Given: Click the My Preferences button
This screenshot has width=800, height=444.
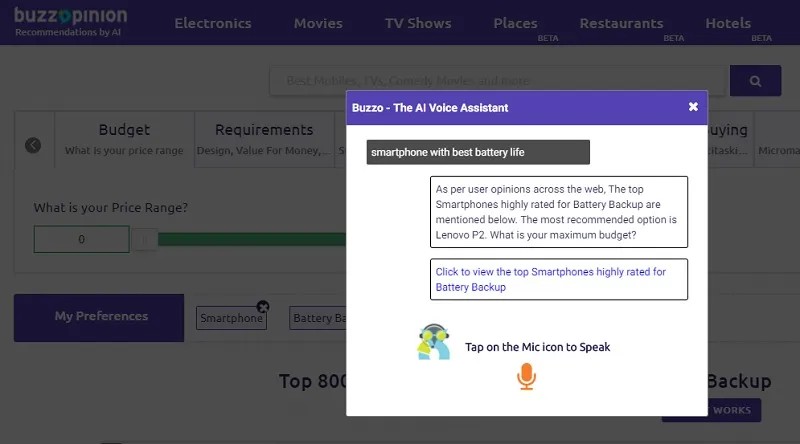Looking at the screenshot, I should tap(100, 317).
